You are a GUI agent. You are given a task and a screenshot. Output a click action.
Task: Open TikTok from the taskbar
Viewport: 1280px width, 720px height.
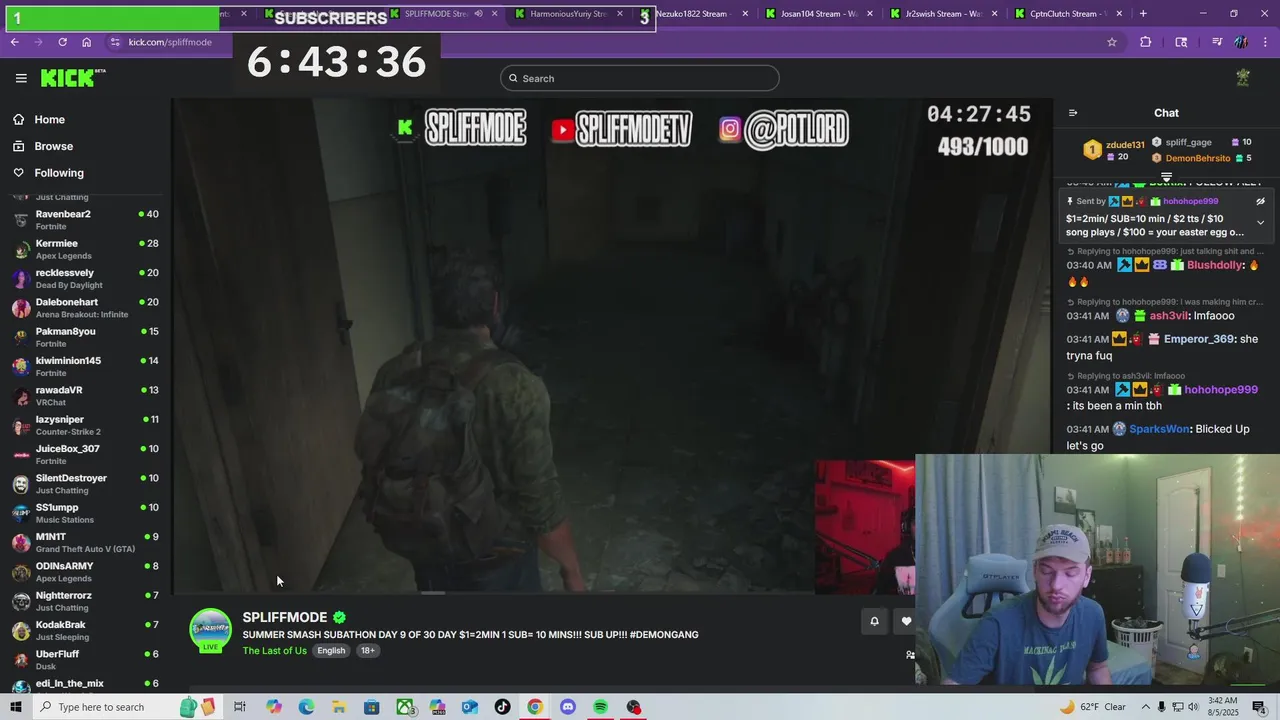coord(502,707)
